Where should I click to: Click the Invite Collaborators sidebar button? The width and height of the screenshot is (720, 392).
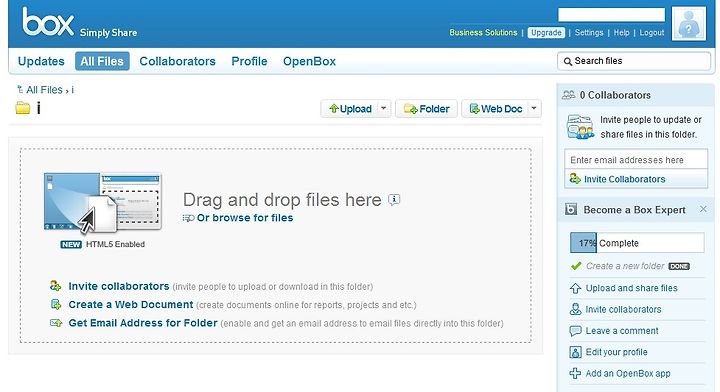636,179
